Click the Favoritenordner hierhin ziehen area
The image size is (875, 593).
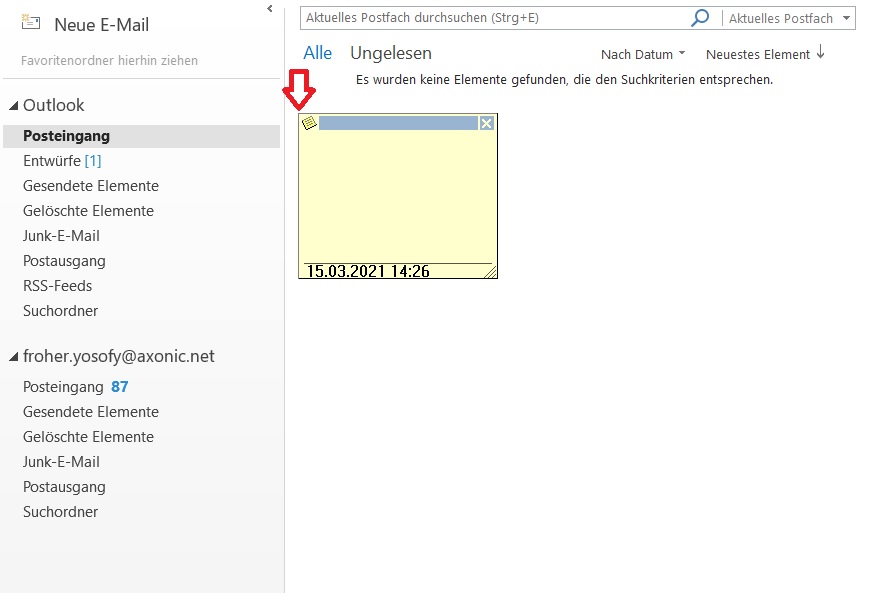click(x=109, y=60)
